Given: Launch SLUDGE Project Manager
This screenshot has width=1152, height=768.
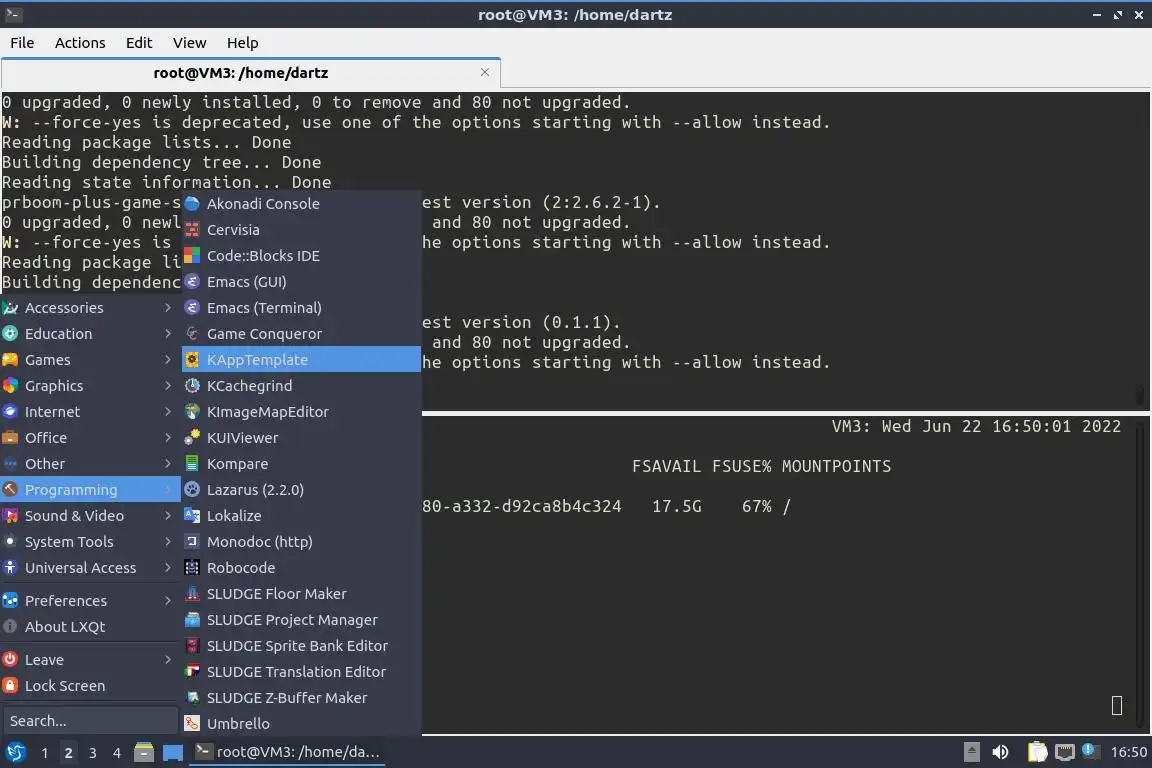Looking at the screenshot, I should 301,620.
